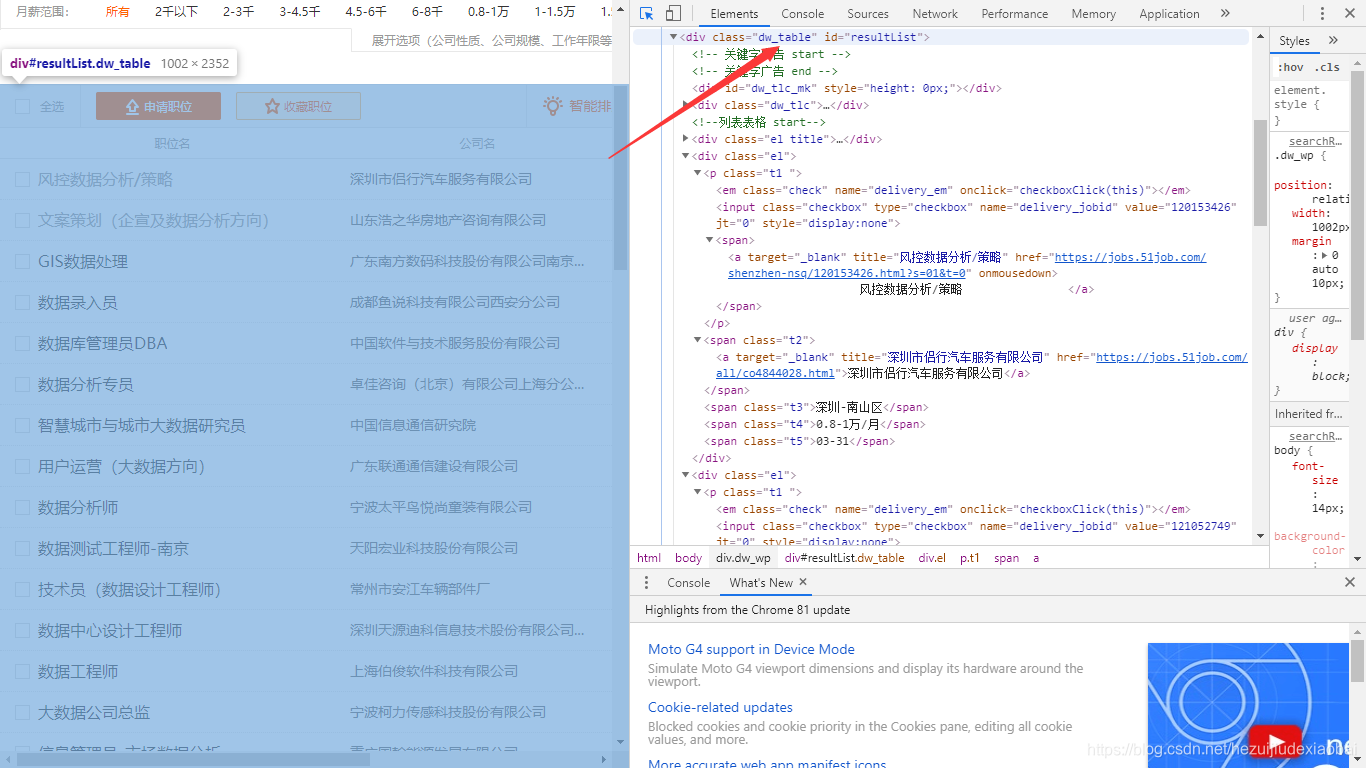
Task: Open drawer menu three-dot icon
Action: [646, 583]
